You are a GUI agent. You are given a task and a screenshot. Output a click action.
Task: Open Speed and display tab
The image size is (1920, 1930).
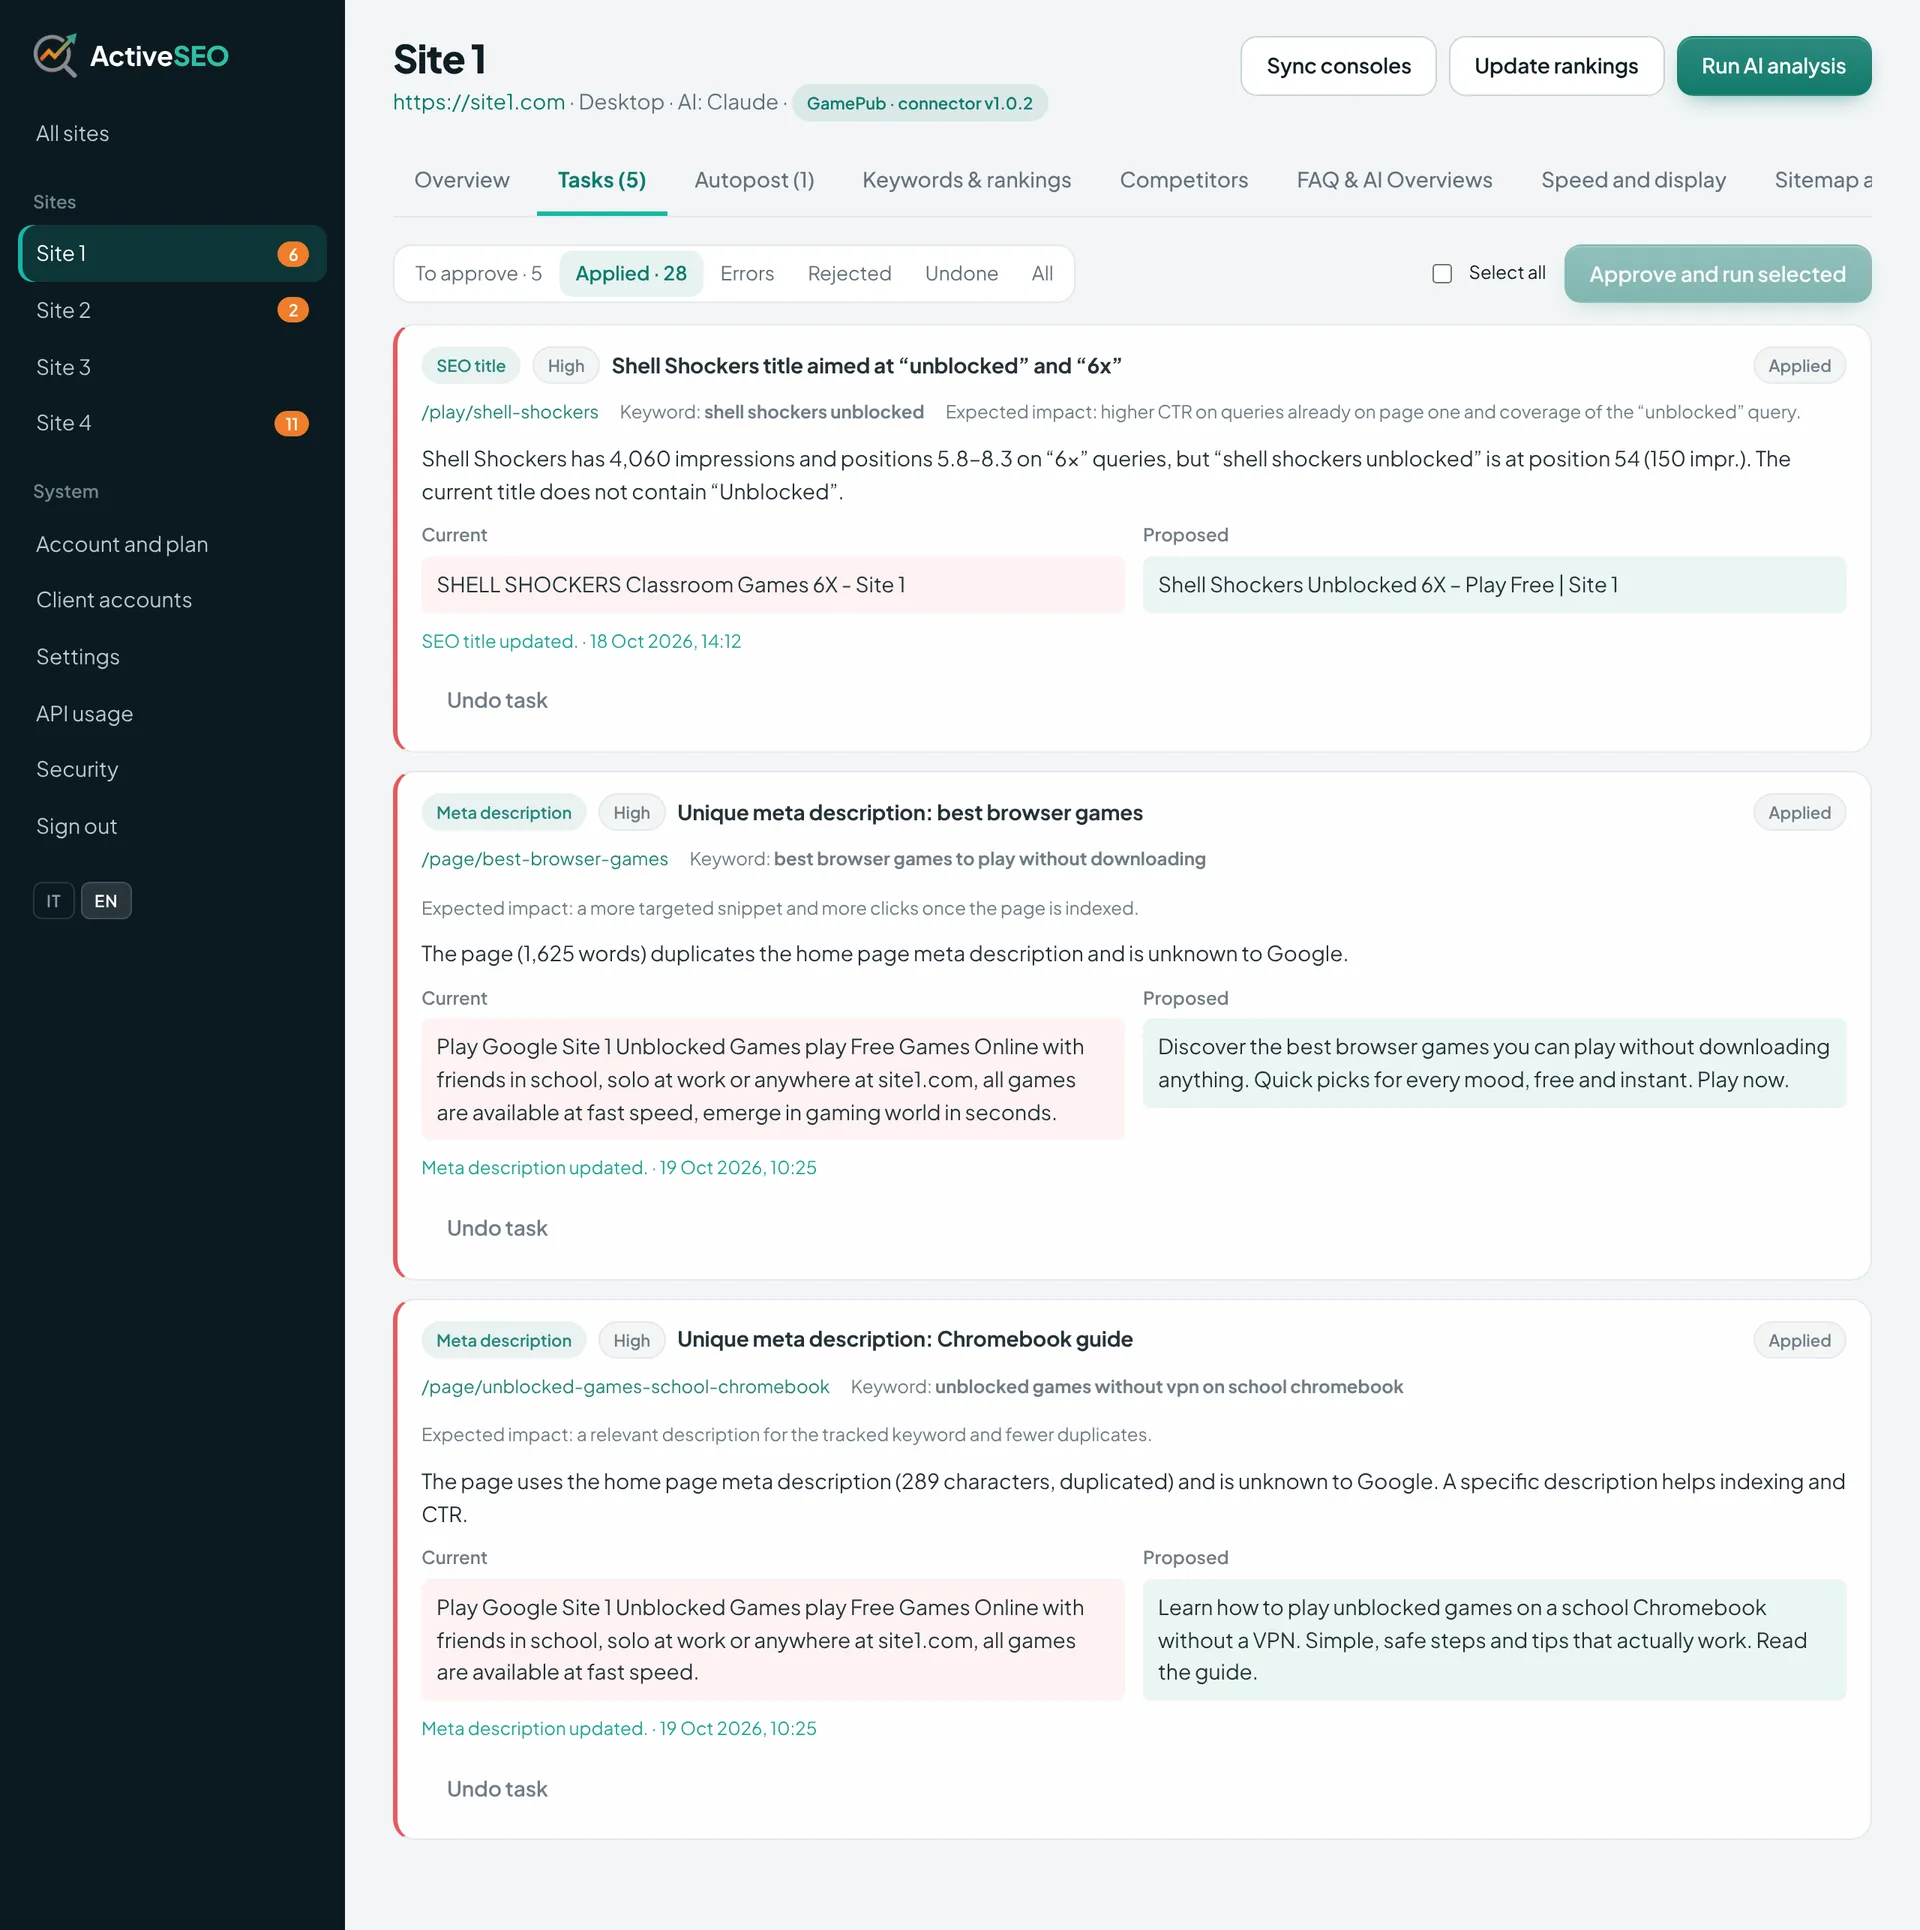pyautogui.click(x=1633, y=180)
